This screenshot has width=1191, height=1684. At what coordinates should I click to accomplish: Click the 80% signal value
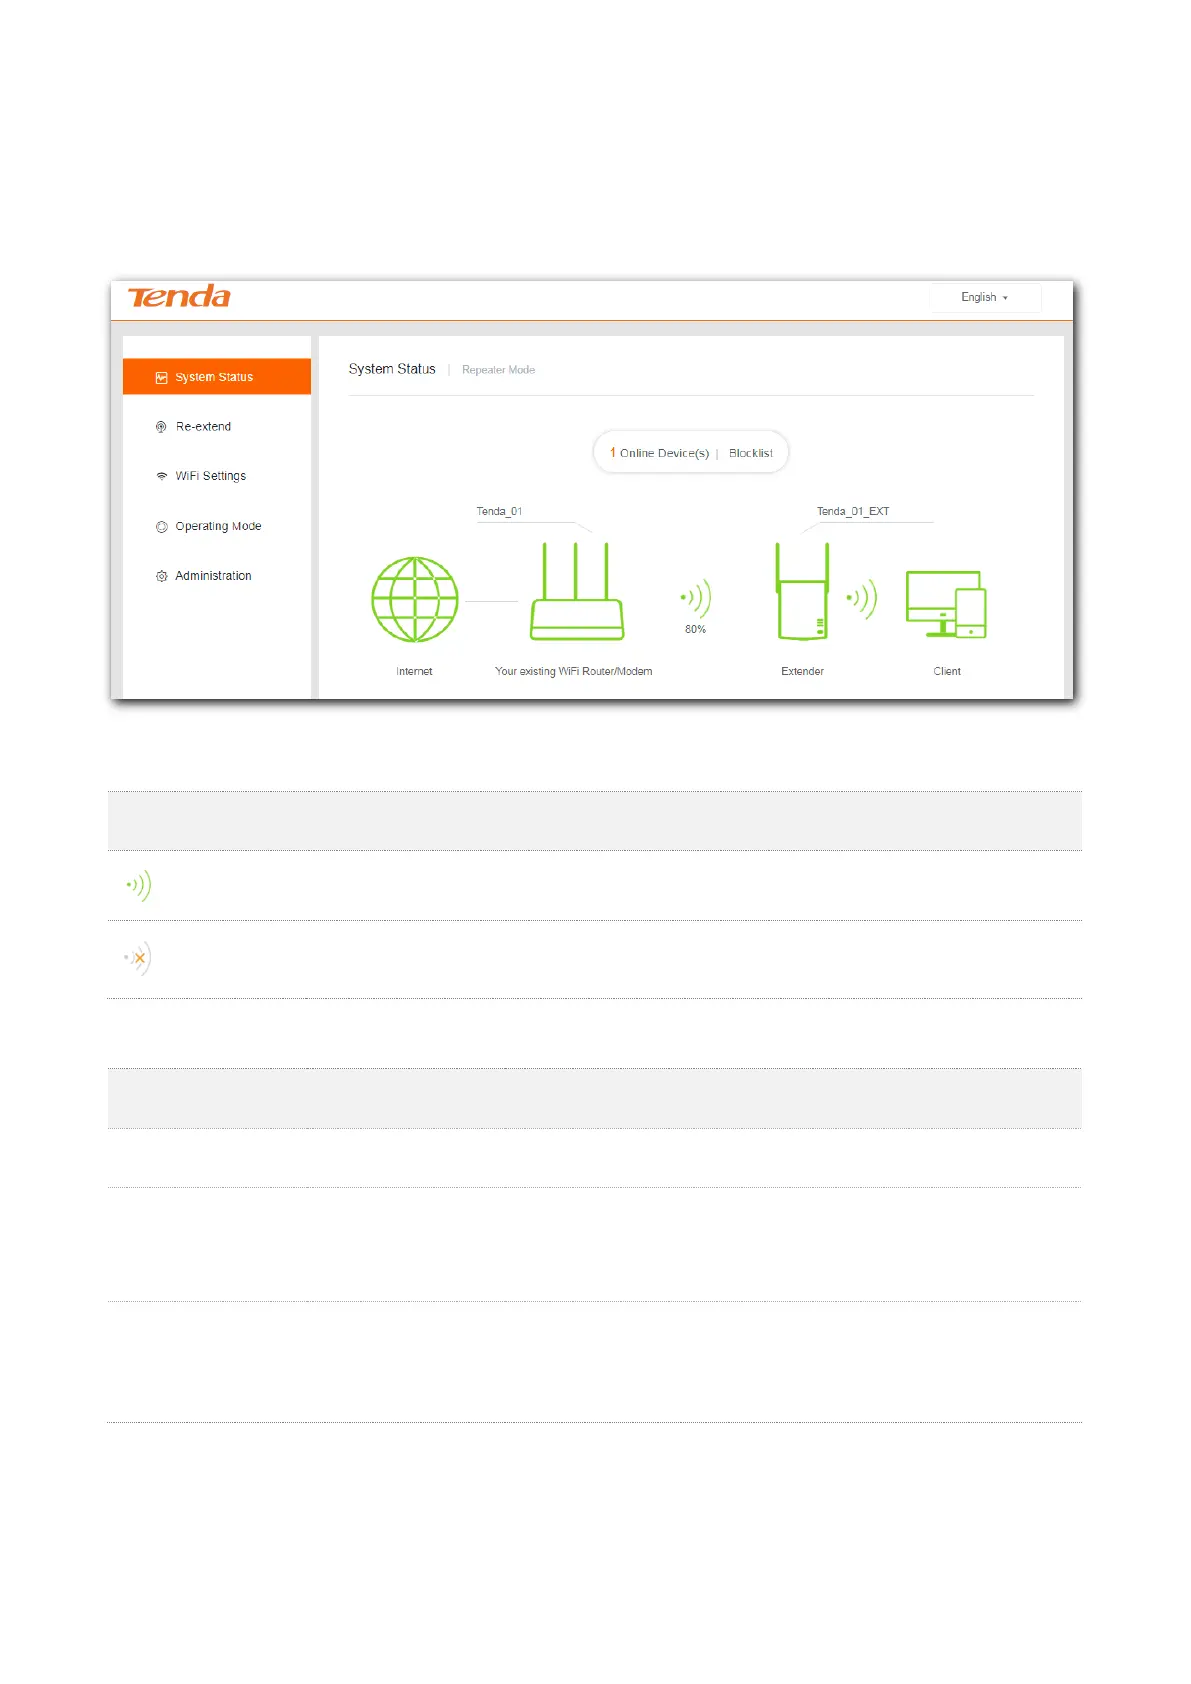[x=696, y=629]
